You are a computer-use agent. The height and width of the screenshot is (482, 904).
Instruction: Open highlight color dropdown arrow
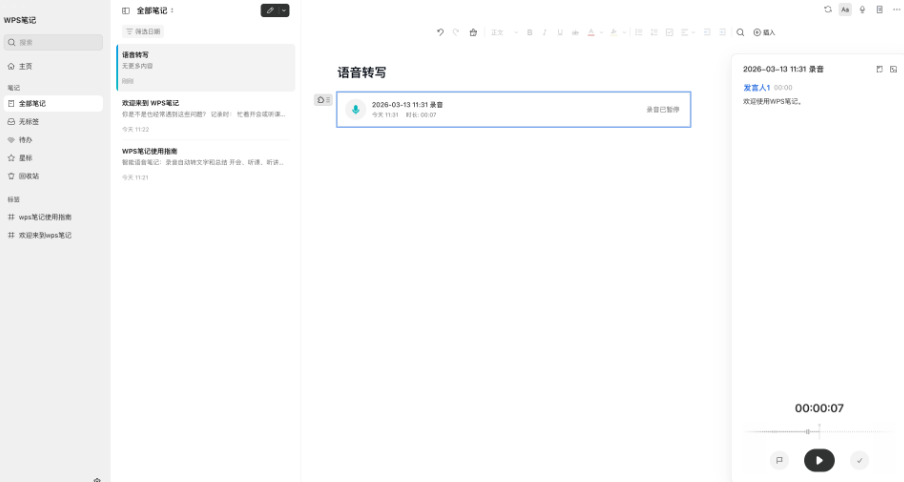pyautogui.click(x=624, y=32)
